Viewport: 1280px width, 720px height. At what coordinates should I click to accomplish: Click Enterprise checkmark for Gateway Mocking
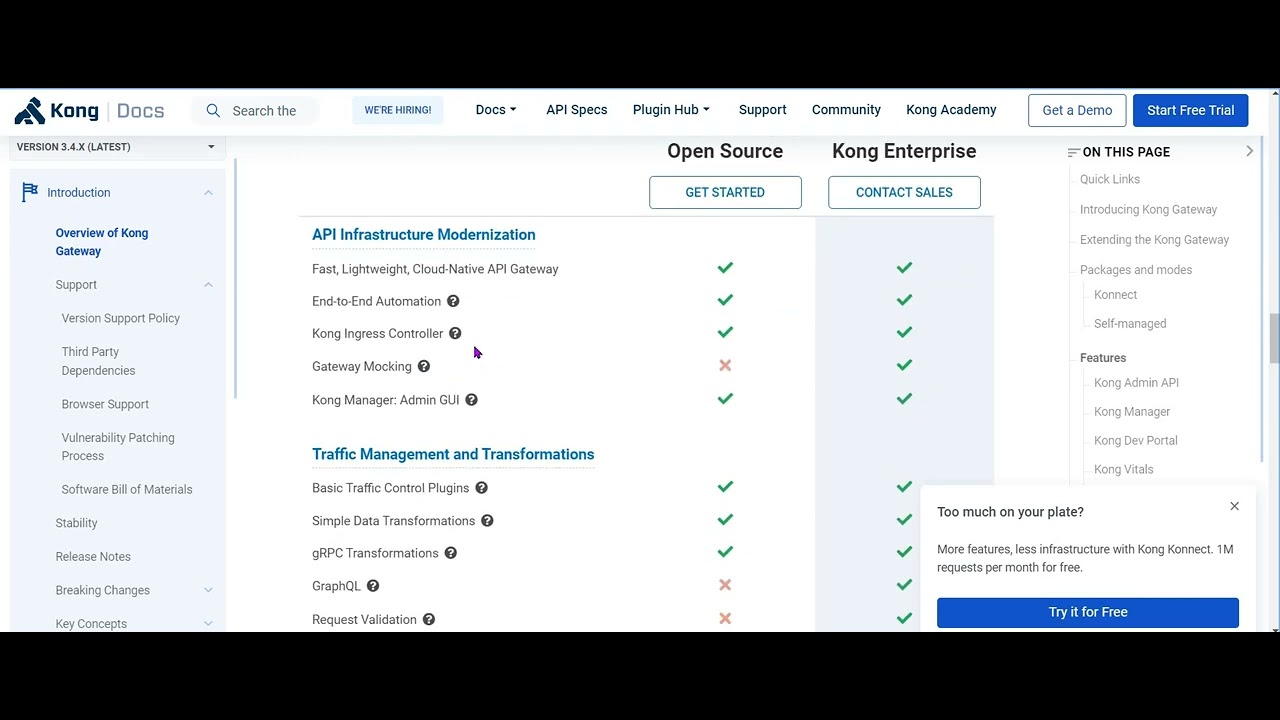tap(904, 365)
